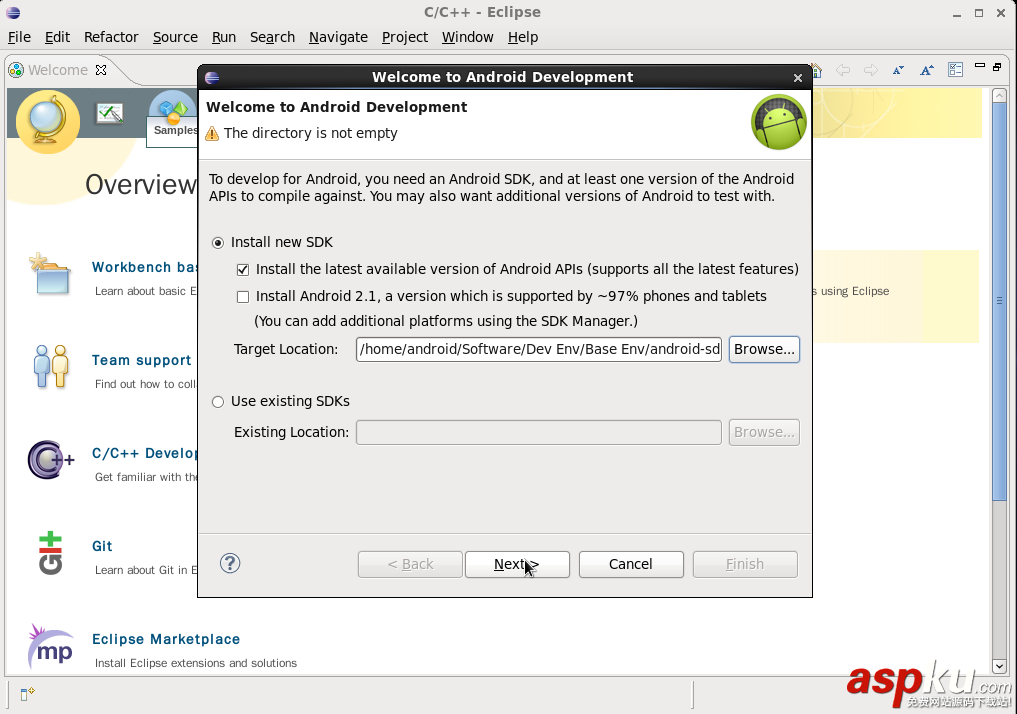
Task: Click the Welcome page vertical scrollbar thumb
Action: coord(999,302)
